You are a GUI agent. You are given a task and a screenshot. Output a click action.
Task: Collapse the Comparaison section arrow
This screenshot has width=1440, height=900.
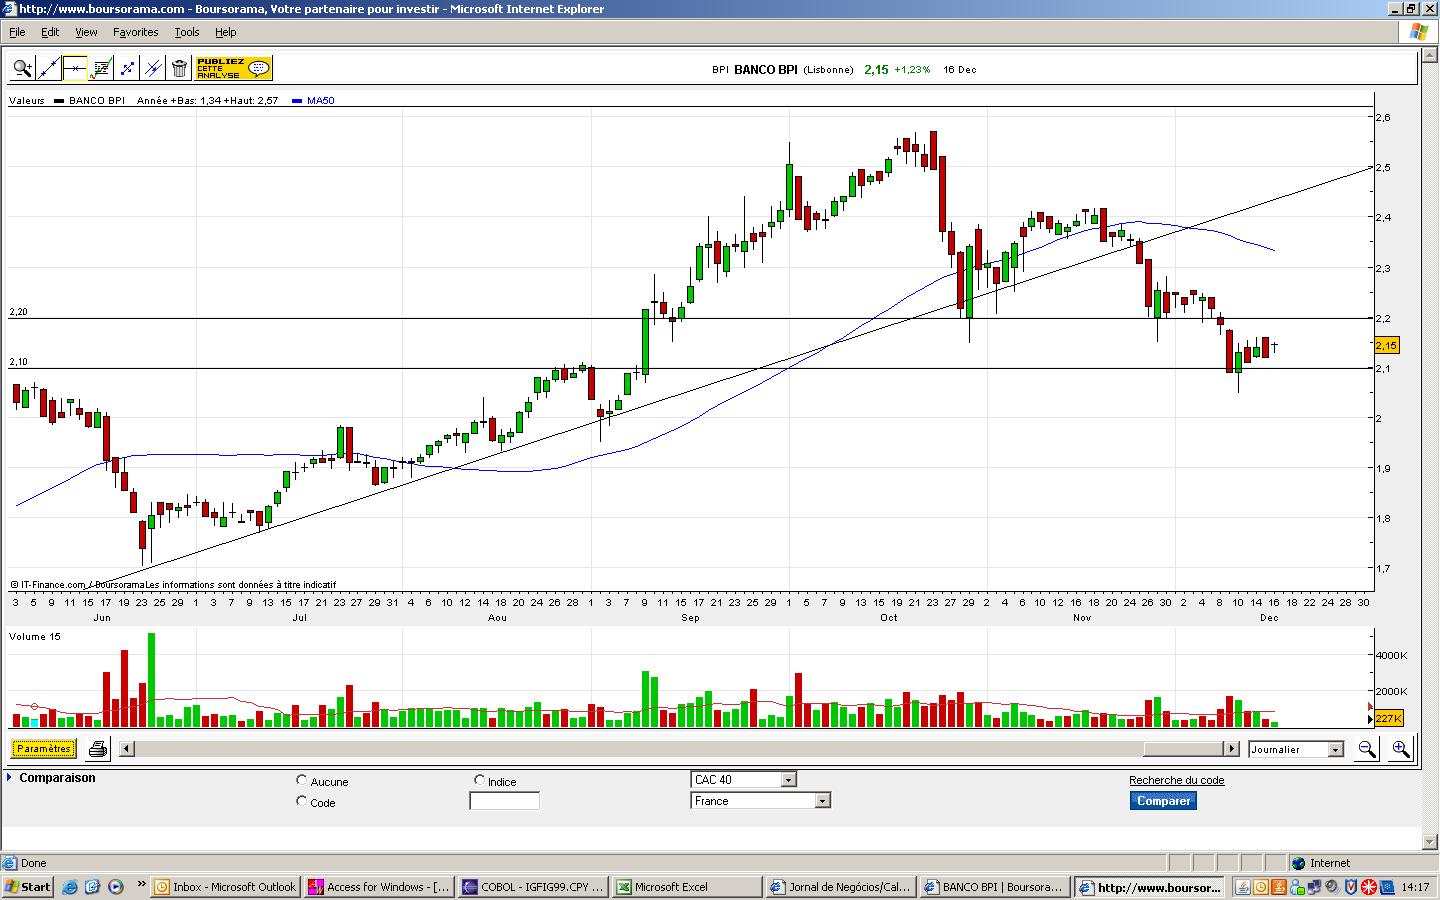(9, 777)
